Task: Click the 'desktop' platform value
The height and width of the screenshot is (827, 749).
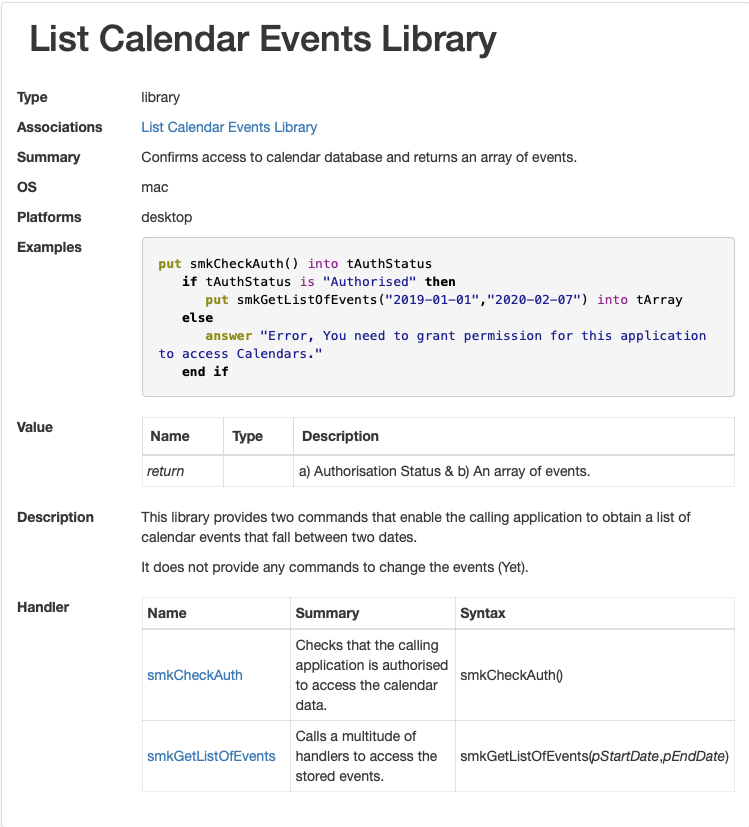Action: 166,217
